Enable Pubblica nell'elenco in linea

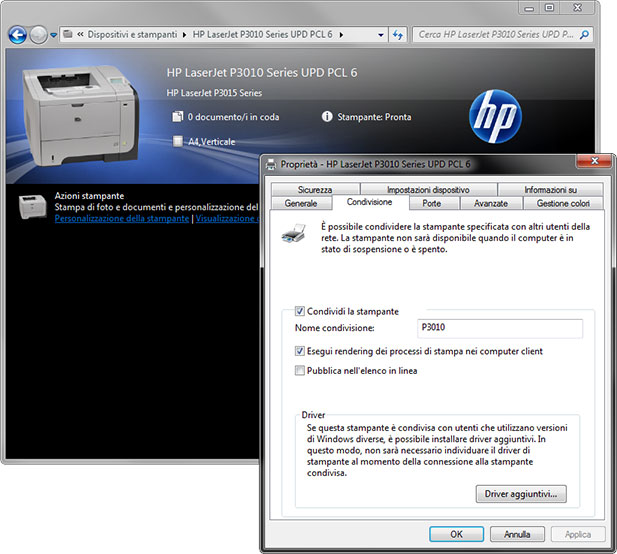pyautogui.click(x=300, y=371)
